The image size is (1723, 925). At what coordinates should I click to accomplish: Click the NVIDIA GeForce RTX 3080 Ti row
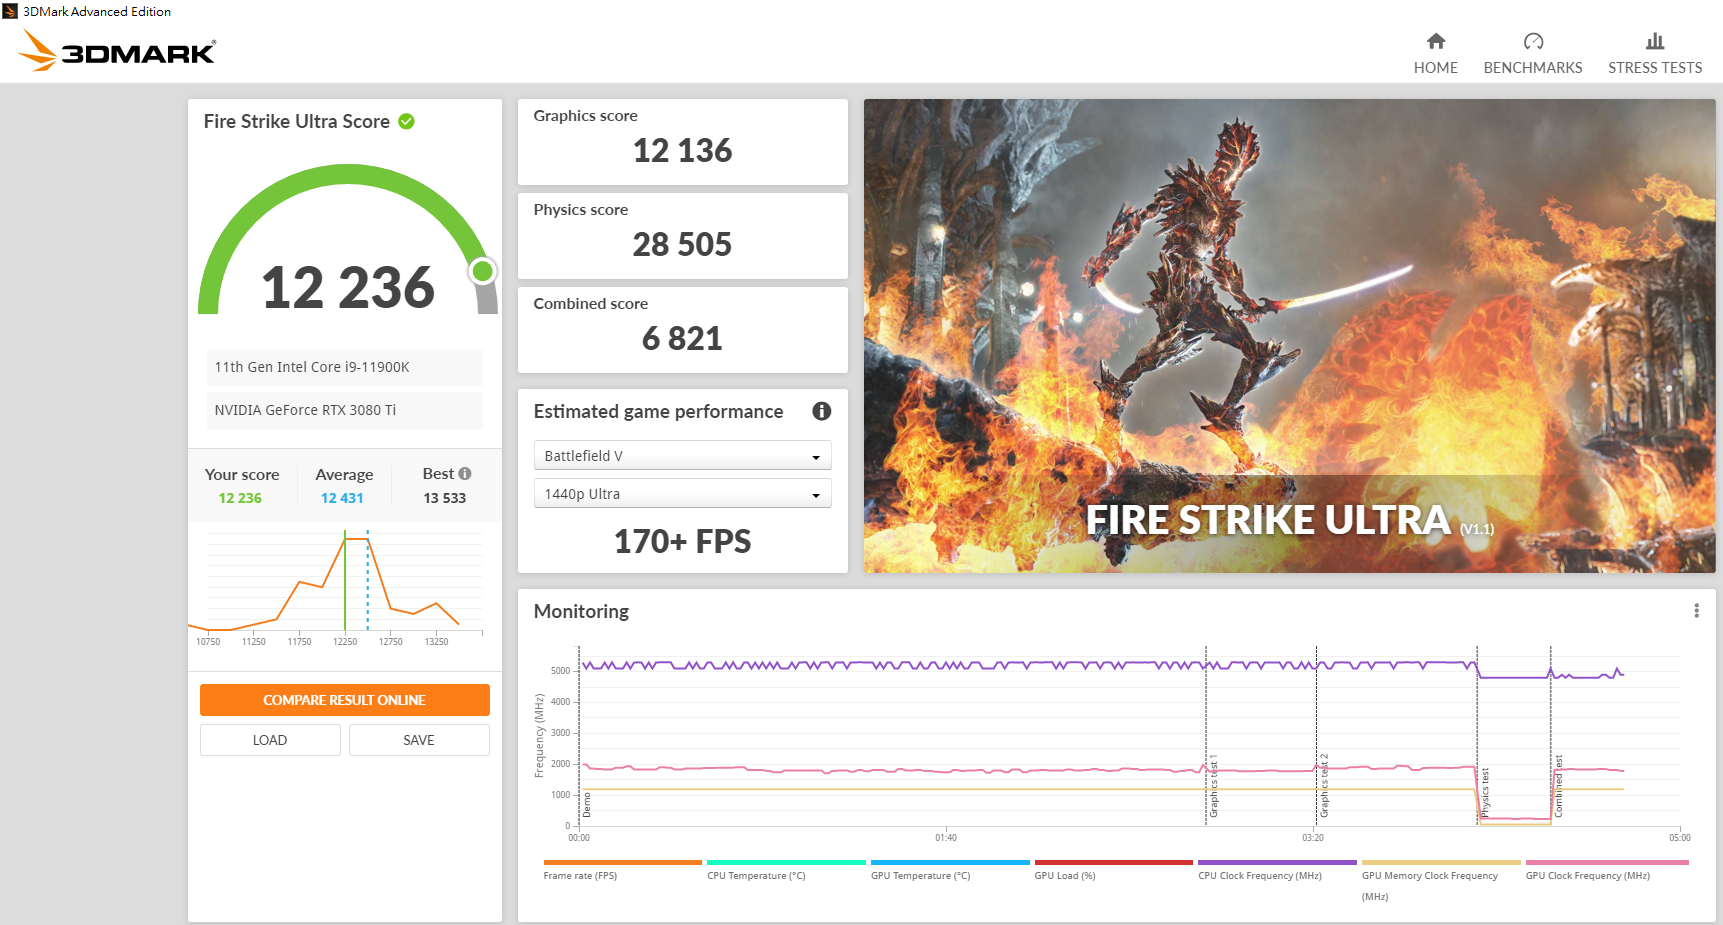coord(344,410)
